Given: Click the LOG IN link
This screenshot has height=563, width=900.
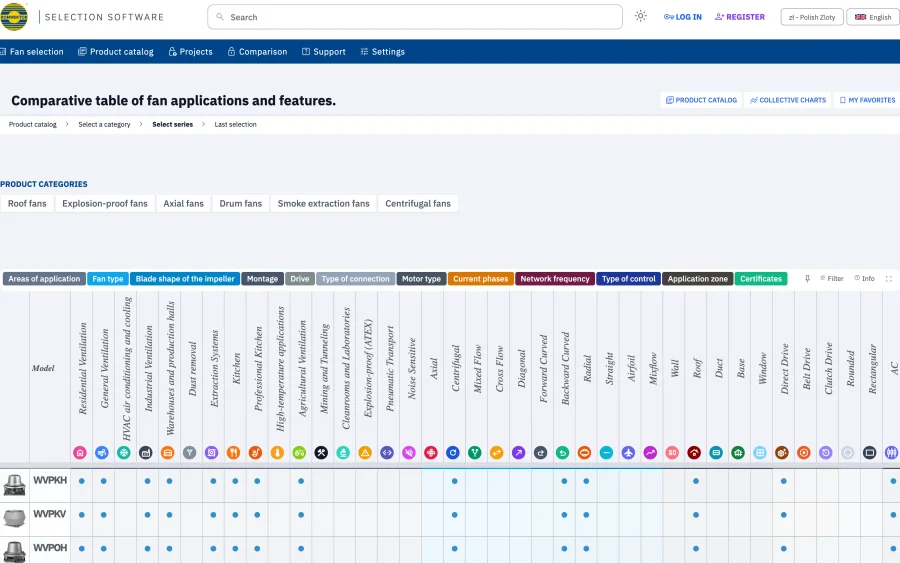Looking at the screenshot, I should coord(682,17).
